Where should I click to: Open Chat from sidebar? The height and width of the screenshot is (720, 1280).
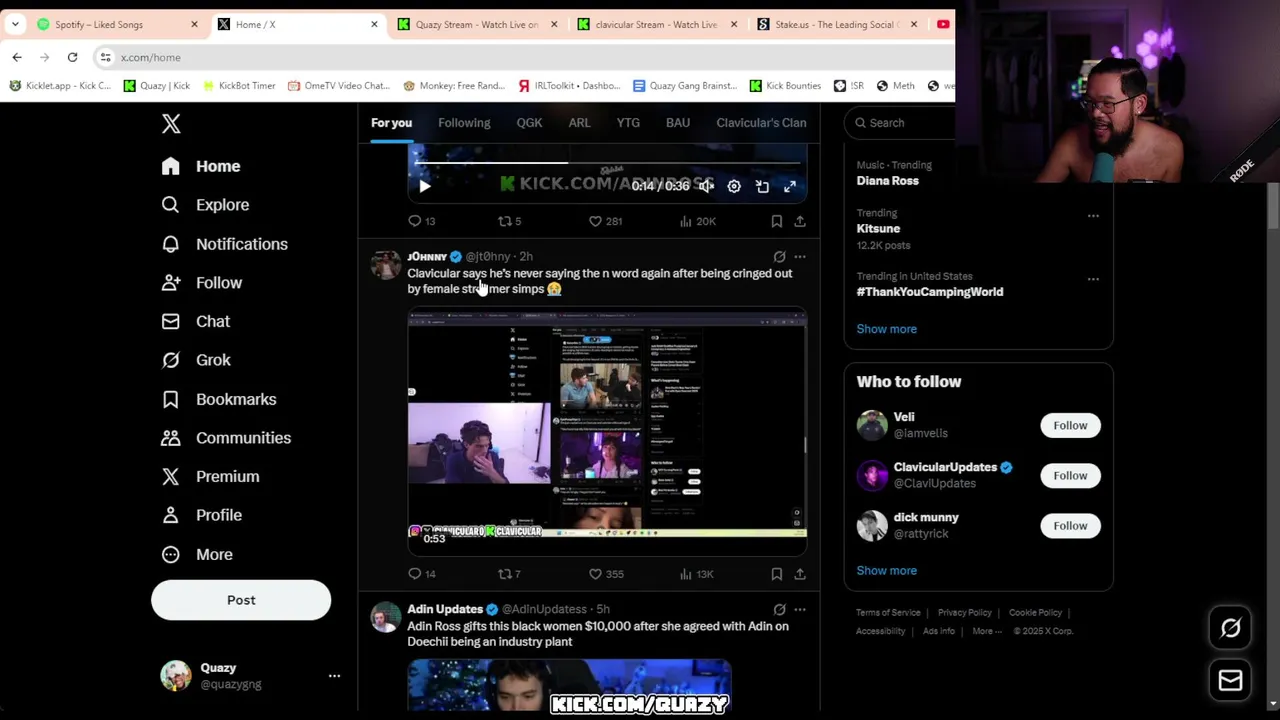[196, 321]
